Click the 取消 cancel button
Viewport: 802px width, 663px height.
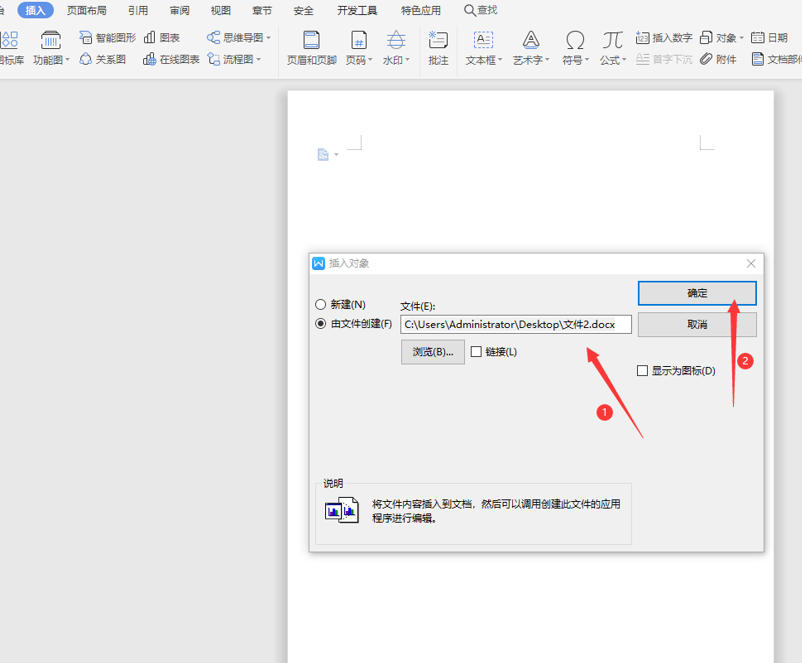697,324
